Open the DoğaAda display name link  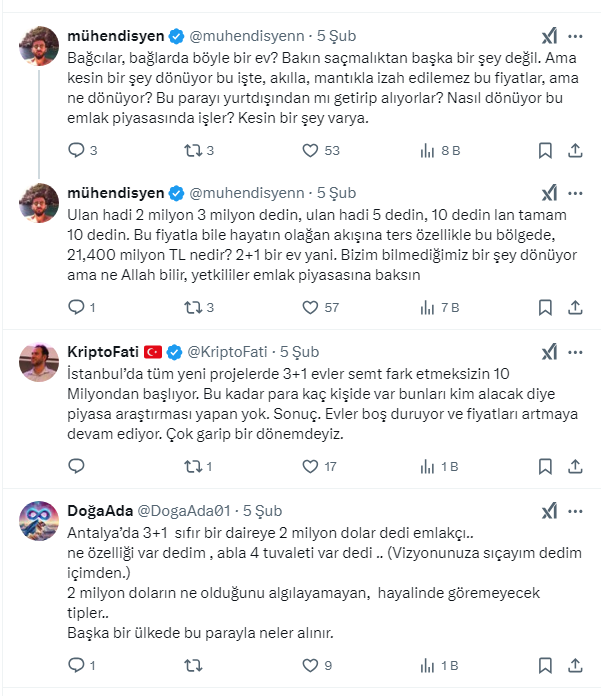98,510
